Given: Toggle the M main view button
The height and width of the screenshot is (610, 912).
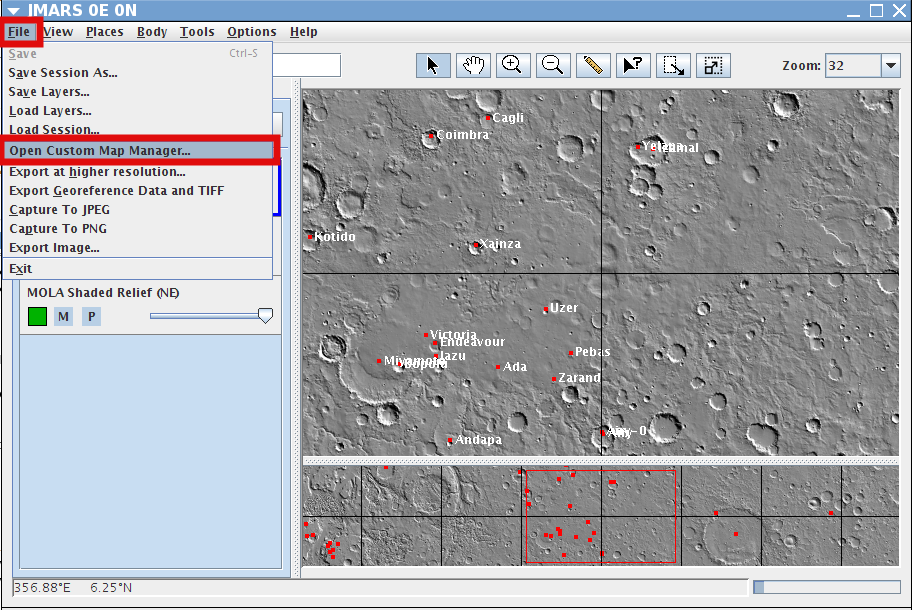Looking at the screenshot, I should pyautogui.click(x=63, y=316).
